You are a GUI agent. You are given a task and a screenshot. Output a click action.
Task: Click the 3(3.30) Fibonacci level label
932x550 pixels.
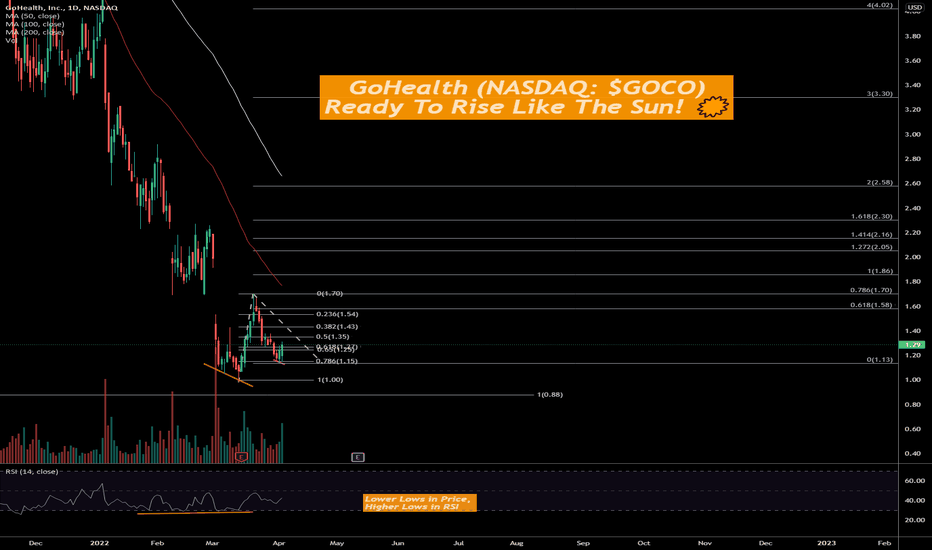coord(880,94)
